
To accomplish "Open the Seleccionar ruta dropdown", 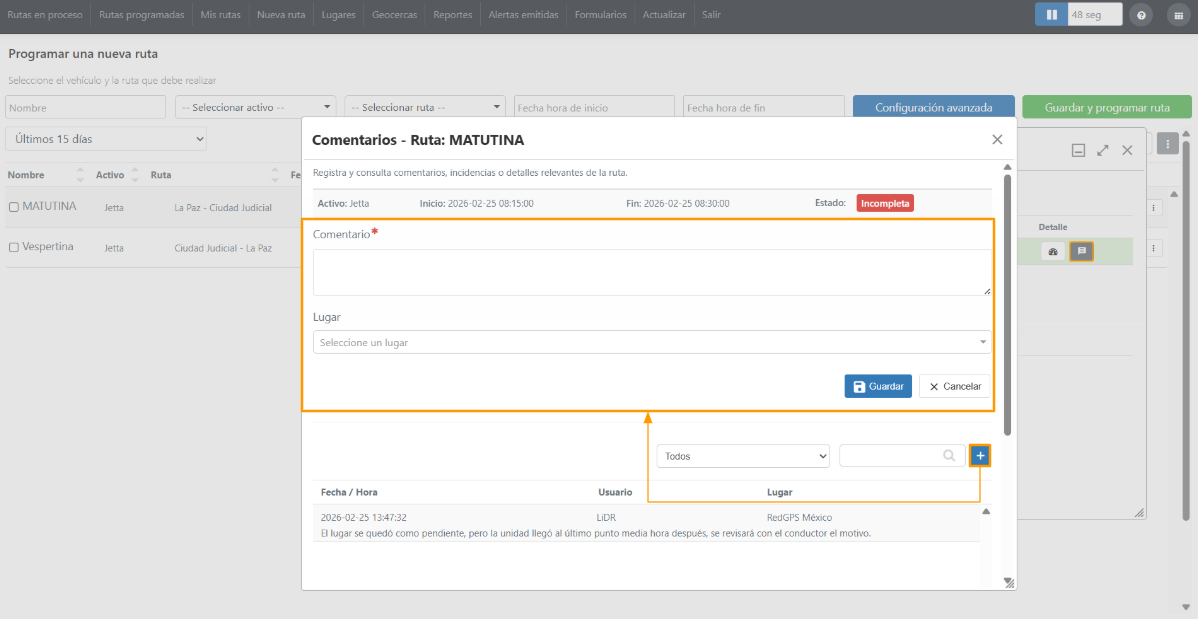I will [426, 107].
